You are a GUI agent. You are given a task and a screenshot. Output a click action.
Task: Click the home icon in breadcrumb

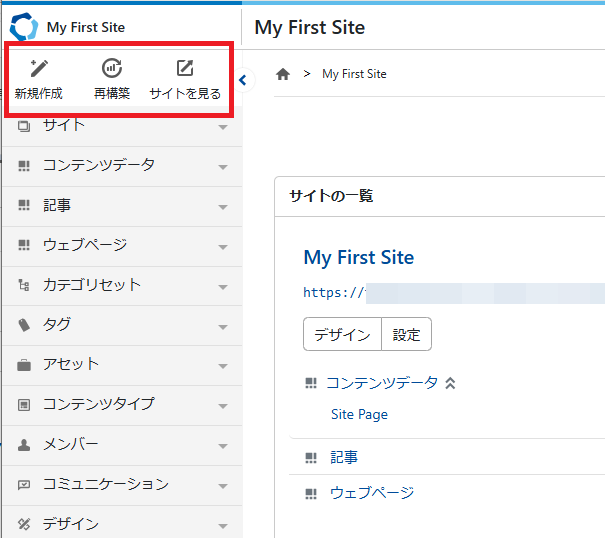pos(283,74)
